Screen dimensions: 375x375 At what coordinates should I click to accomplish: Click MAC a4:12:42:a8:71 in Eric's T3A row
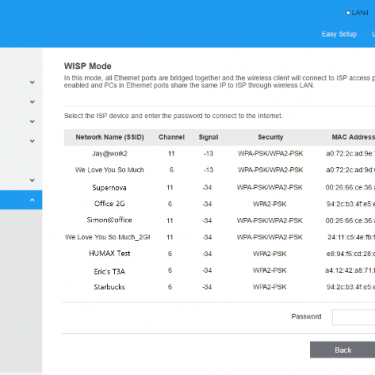pyautogui.click(x=350, y=270)
